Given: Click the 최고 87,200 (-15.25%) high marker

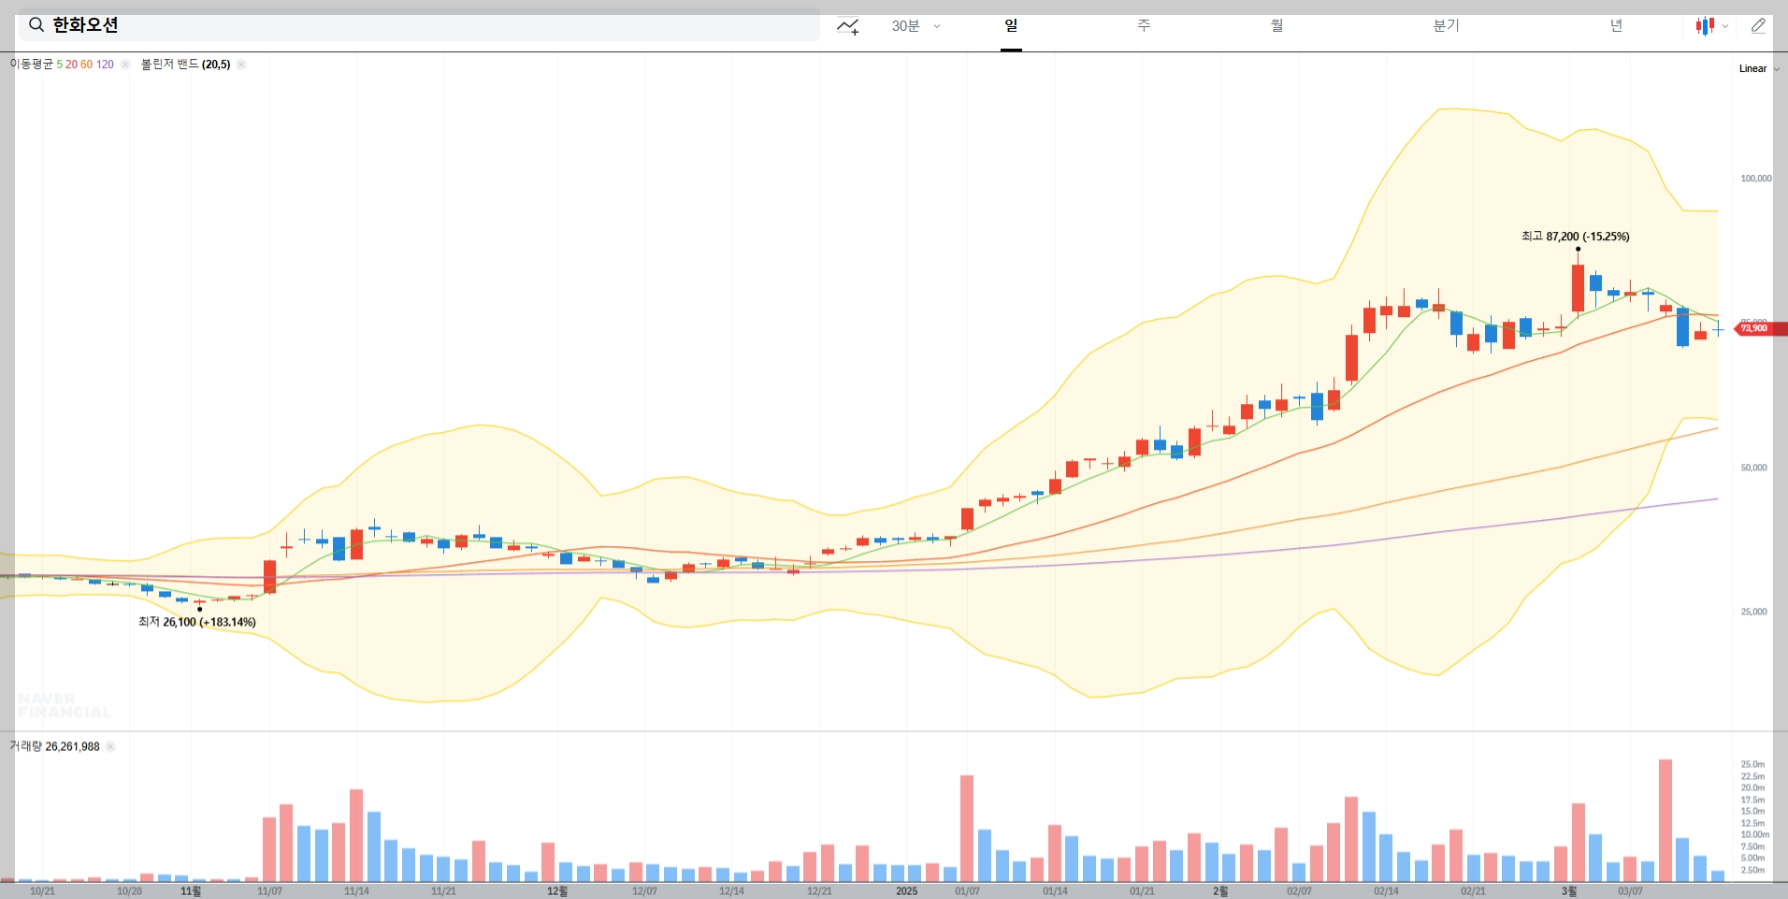Looking at the screenshot, I should click(1575, 237).
